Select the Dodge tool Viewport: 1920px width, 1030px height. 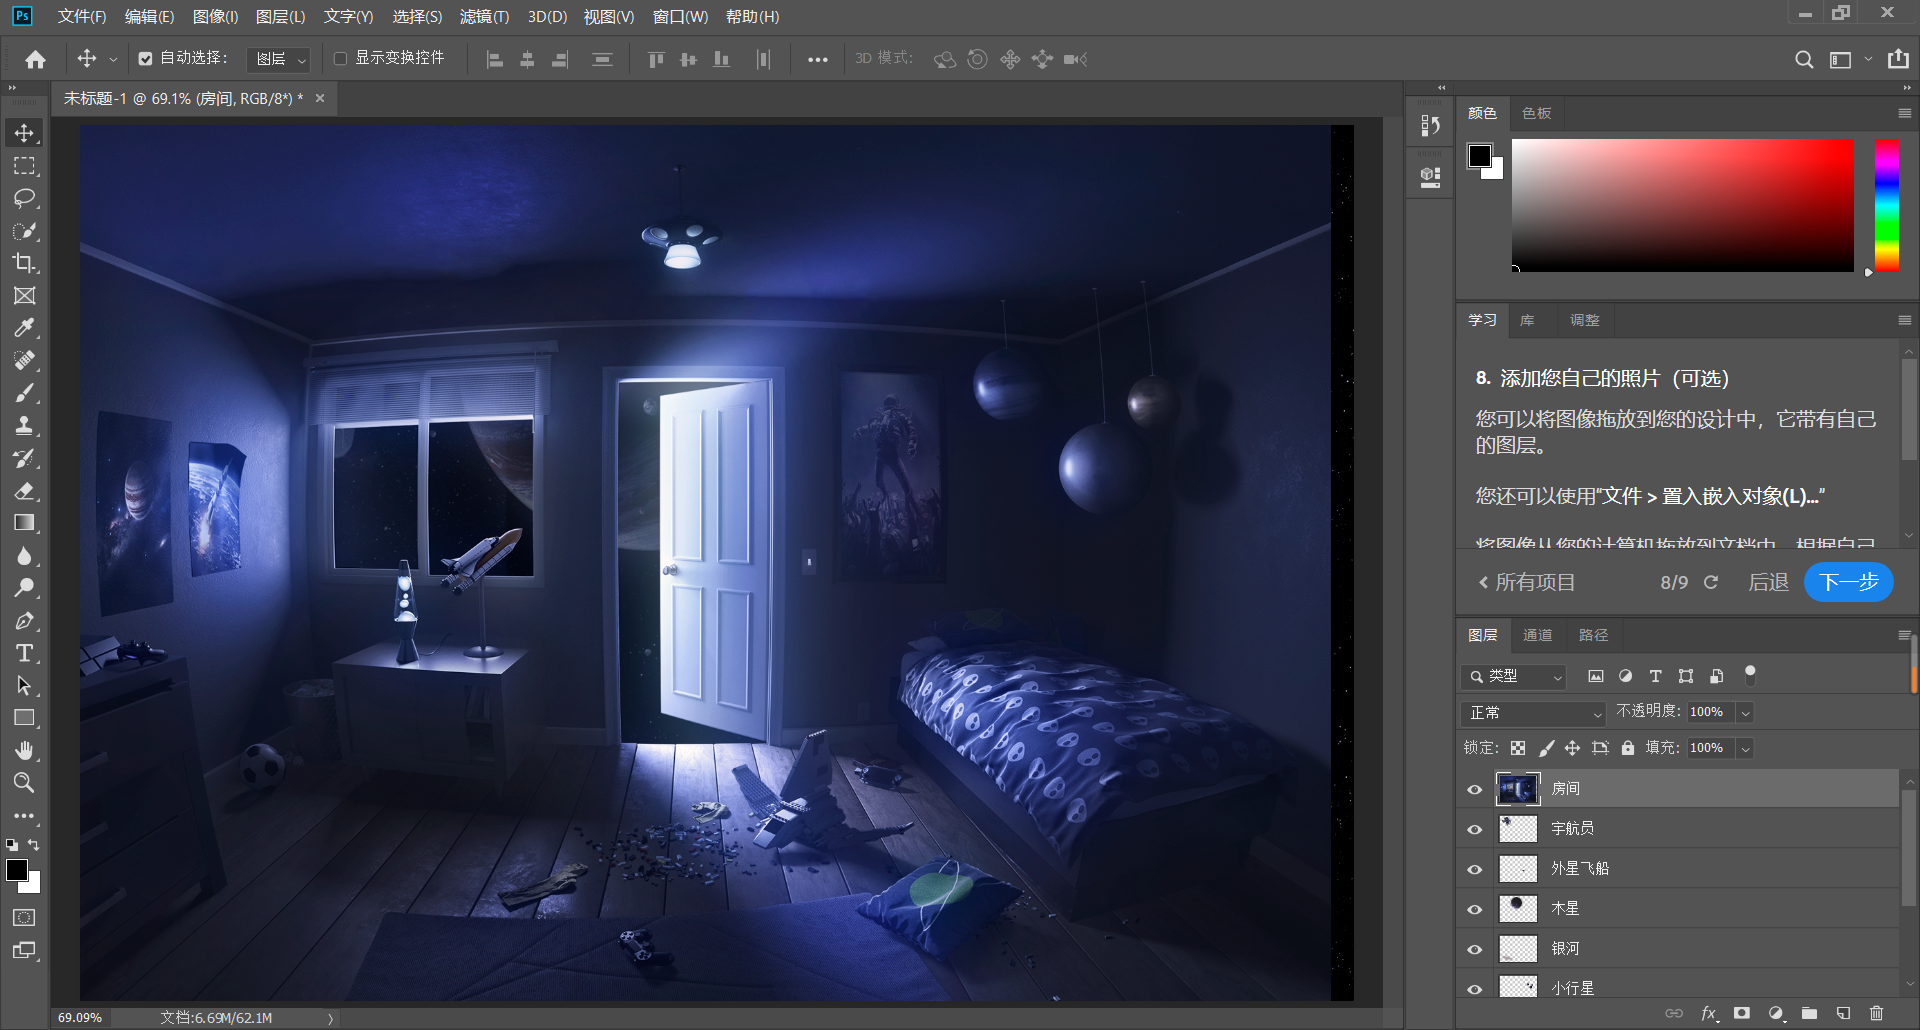(x=24, y=588)
